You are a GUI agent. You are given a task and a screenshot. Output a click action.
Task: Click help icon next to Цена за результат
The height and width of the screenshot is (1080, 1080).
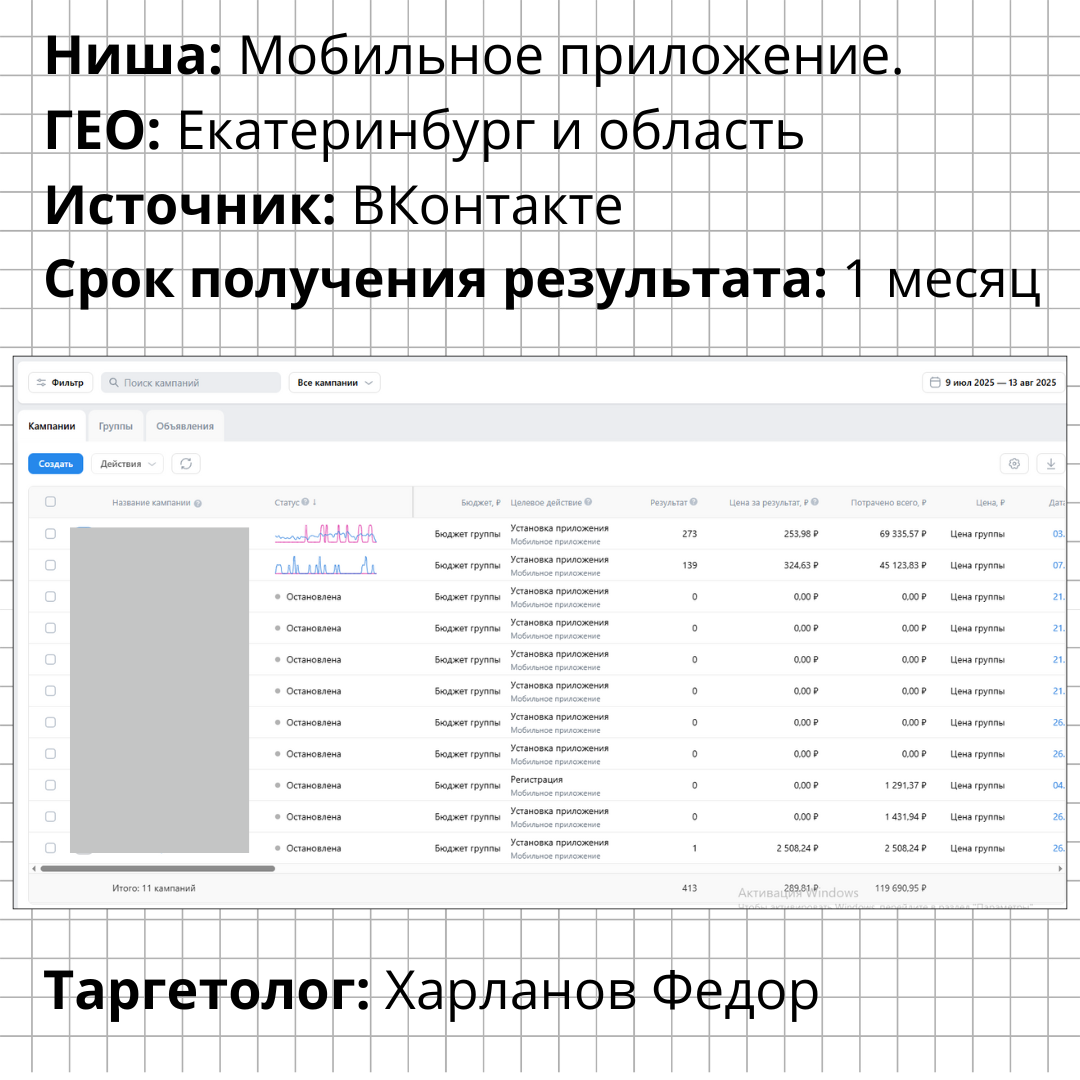[815, 502]
